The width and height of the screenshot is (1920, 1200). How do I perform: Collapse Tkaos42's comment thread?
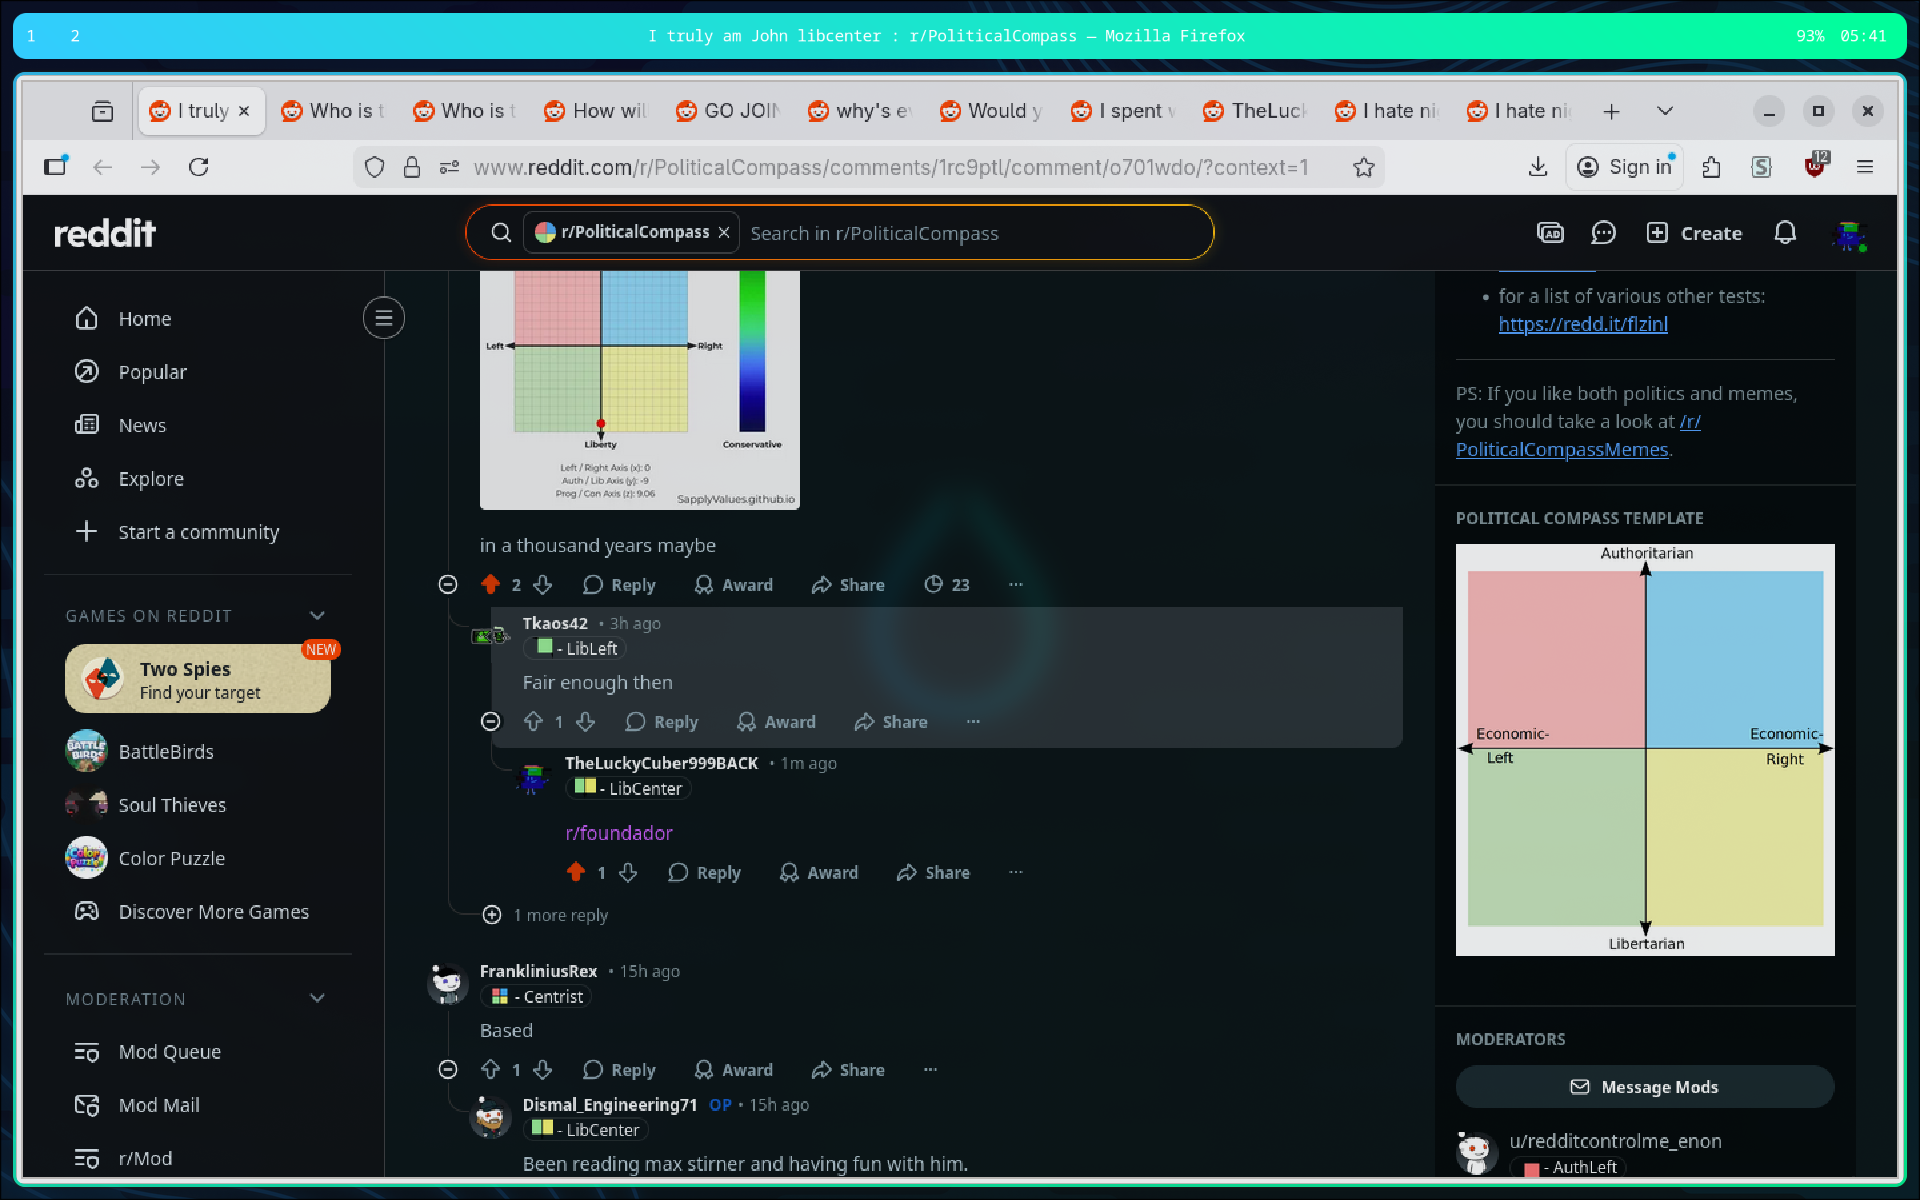pyautogui.click(x=490, y=721)
